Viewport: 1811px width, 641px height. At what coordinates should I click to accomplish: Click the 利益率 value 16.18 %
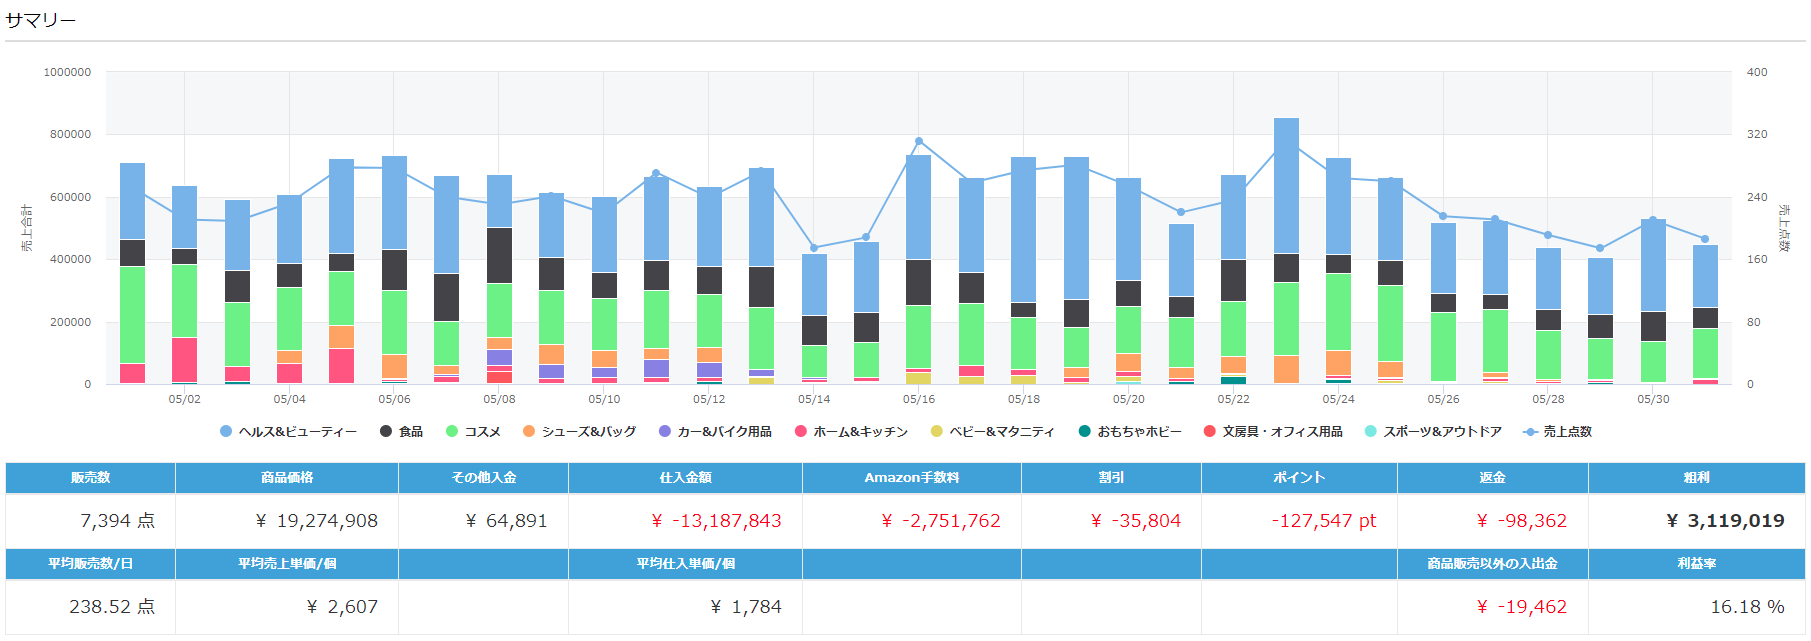click(1747, 607)
